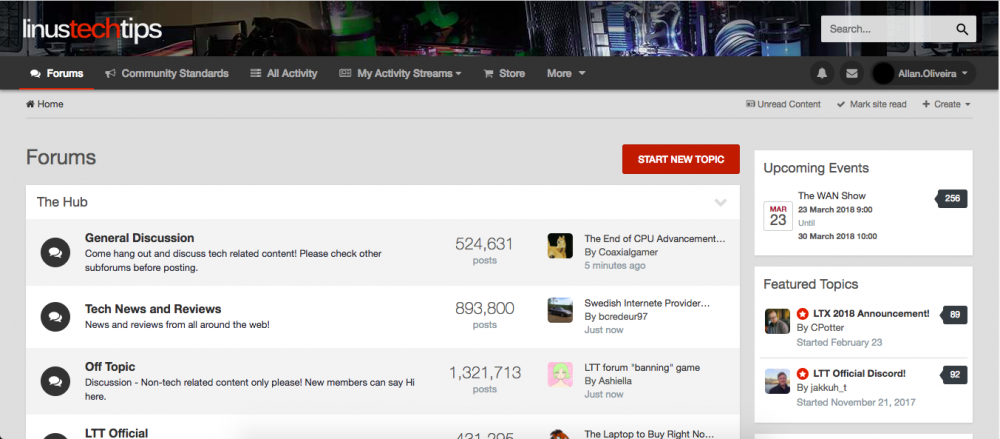The height and width of the screenshot is (439, 1000).
Task: Click the Home breadcrumb
Action: click(x=45, y=104)
